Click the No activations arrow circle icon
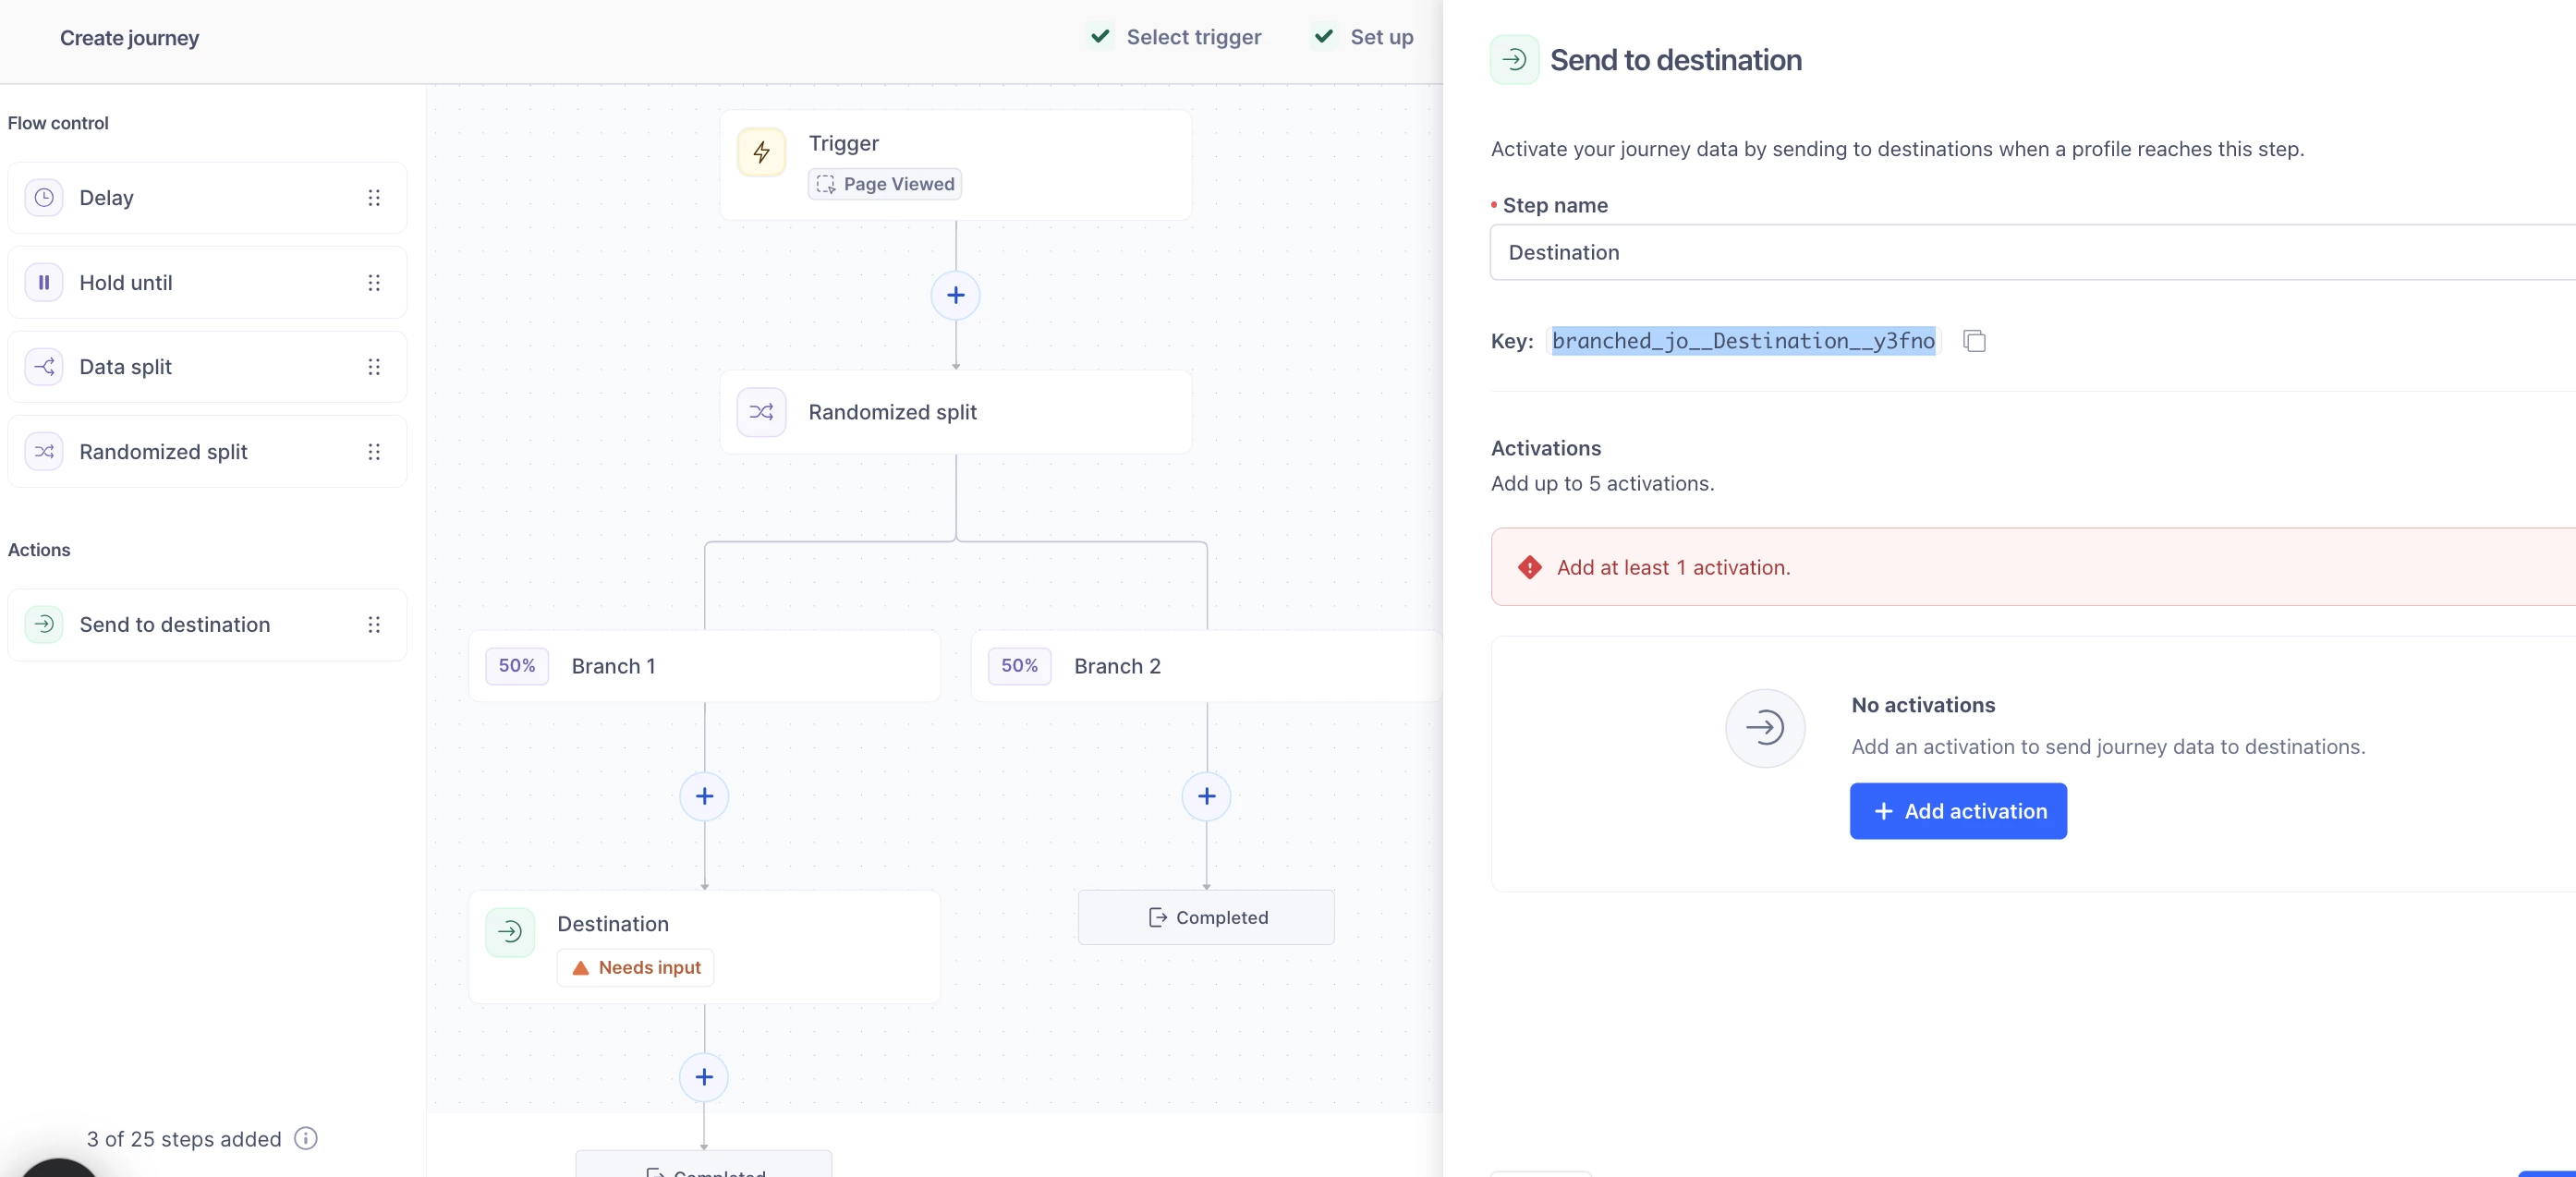2576x1177 pixels. coord(1765,728)
